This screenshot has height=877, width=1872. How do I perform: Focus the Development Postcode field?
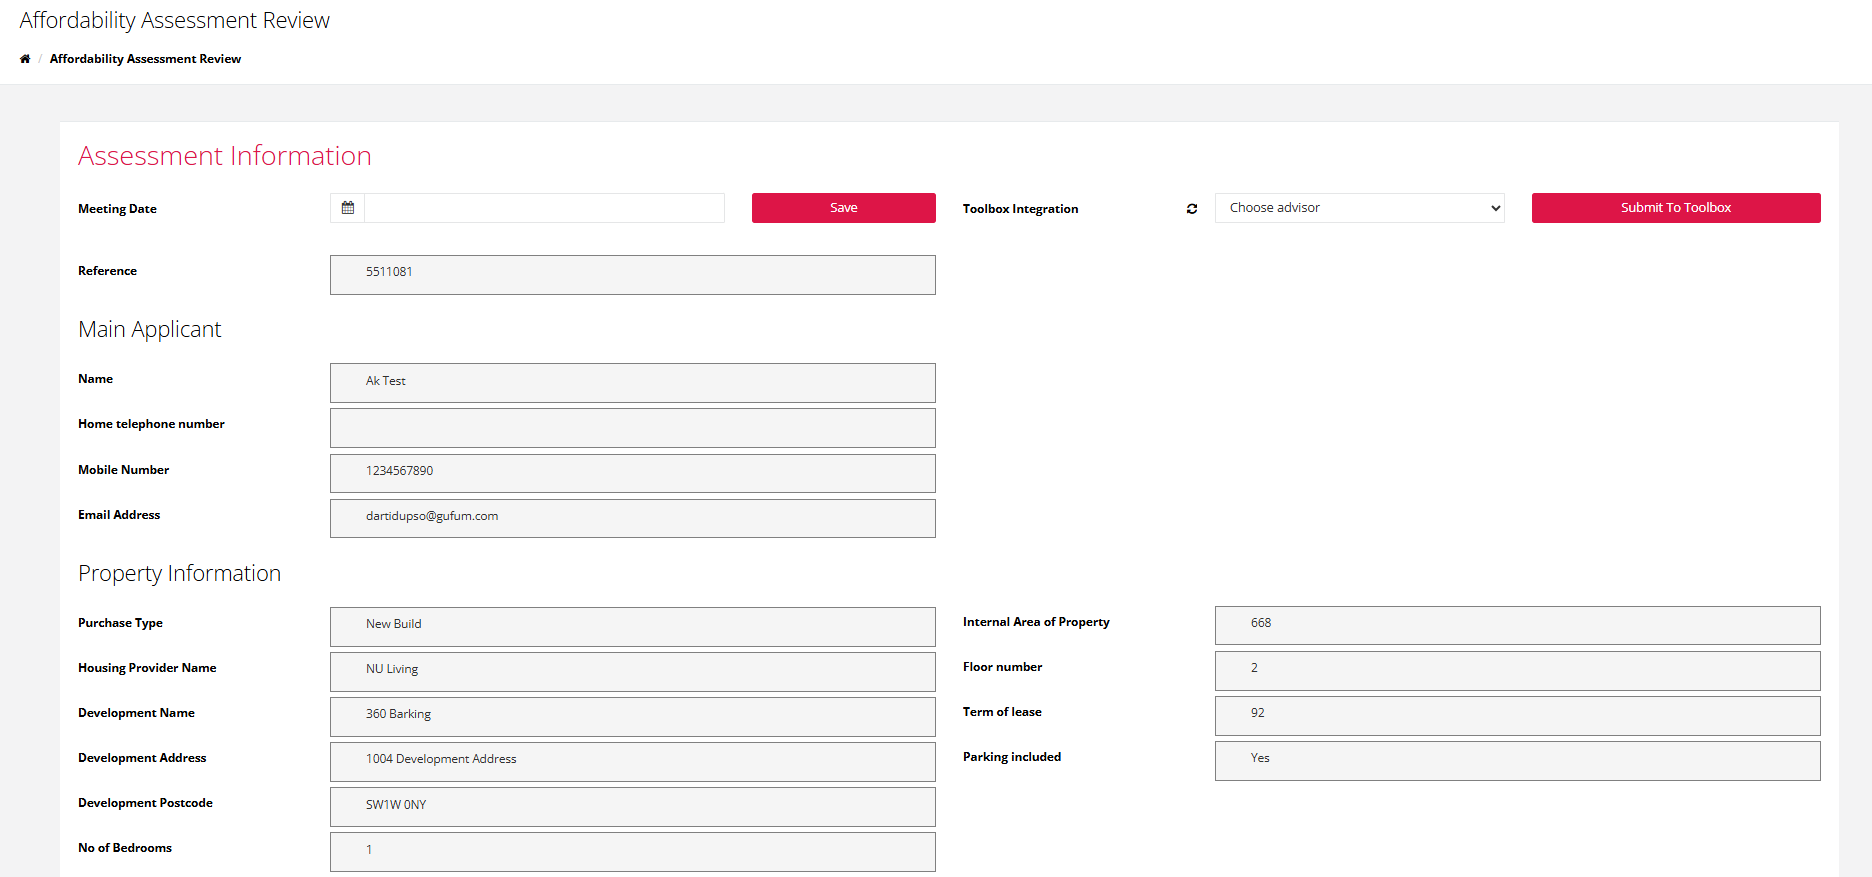[x=632, y=806]
